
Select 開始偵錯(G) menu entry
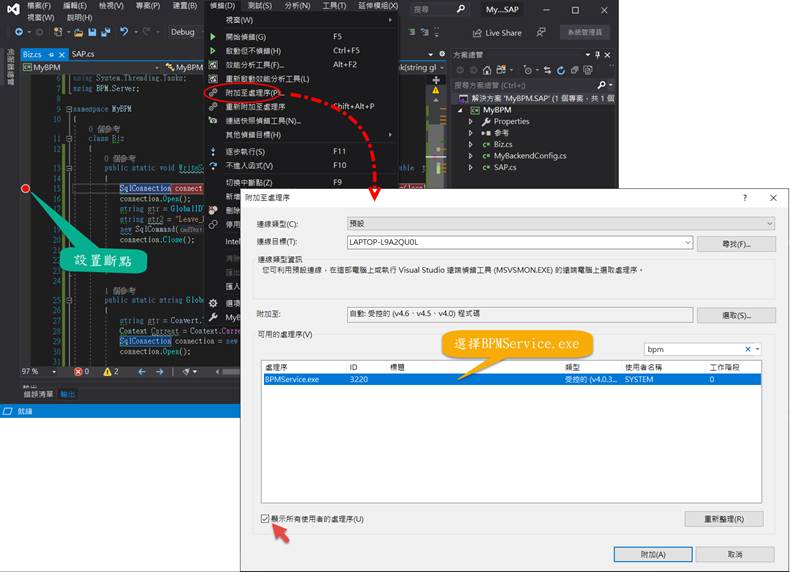pyautogui.click(x=301, y=37)
